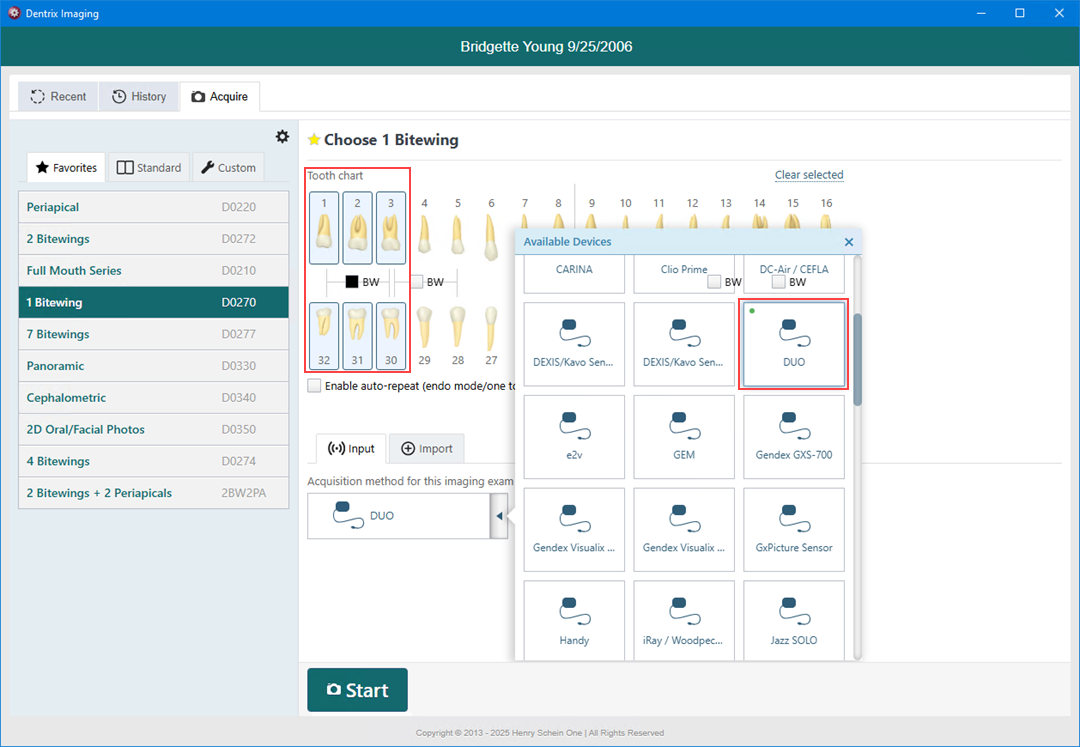Open settings gear above favorites list
The height and width of the screenshot is (747, 1080).
pos(282,137)
